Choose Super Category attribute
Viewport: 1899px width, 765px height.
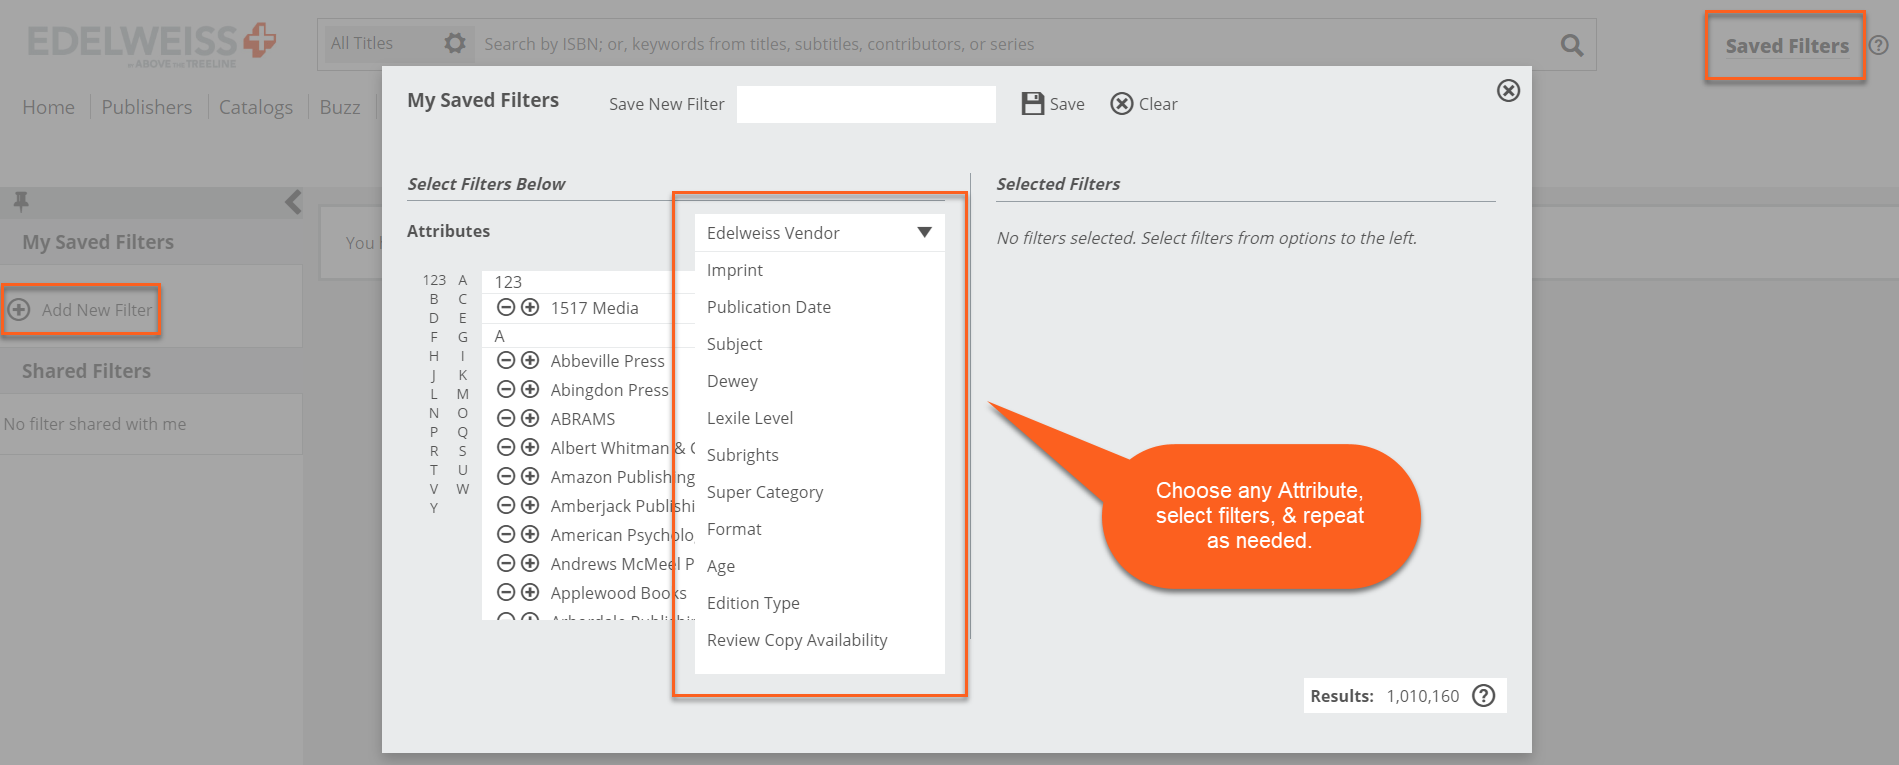pos(765,492)
